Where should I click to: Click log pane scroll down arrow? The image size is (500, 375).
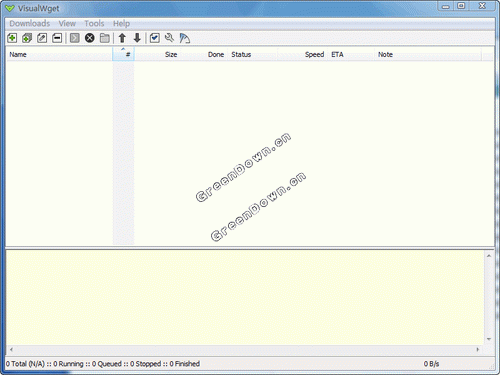click(489, 339)
